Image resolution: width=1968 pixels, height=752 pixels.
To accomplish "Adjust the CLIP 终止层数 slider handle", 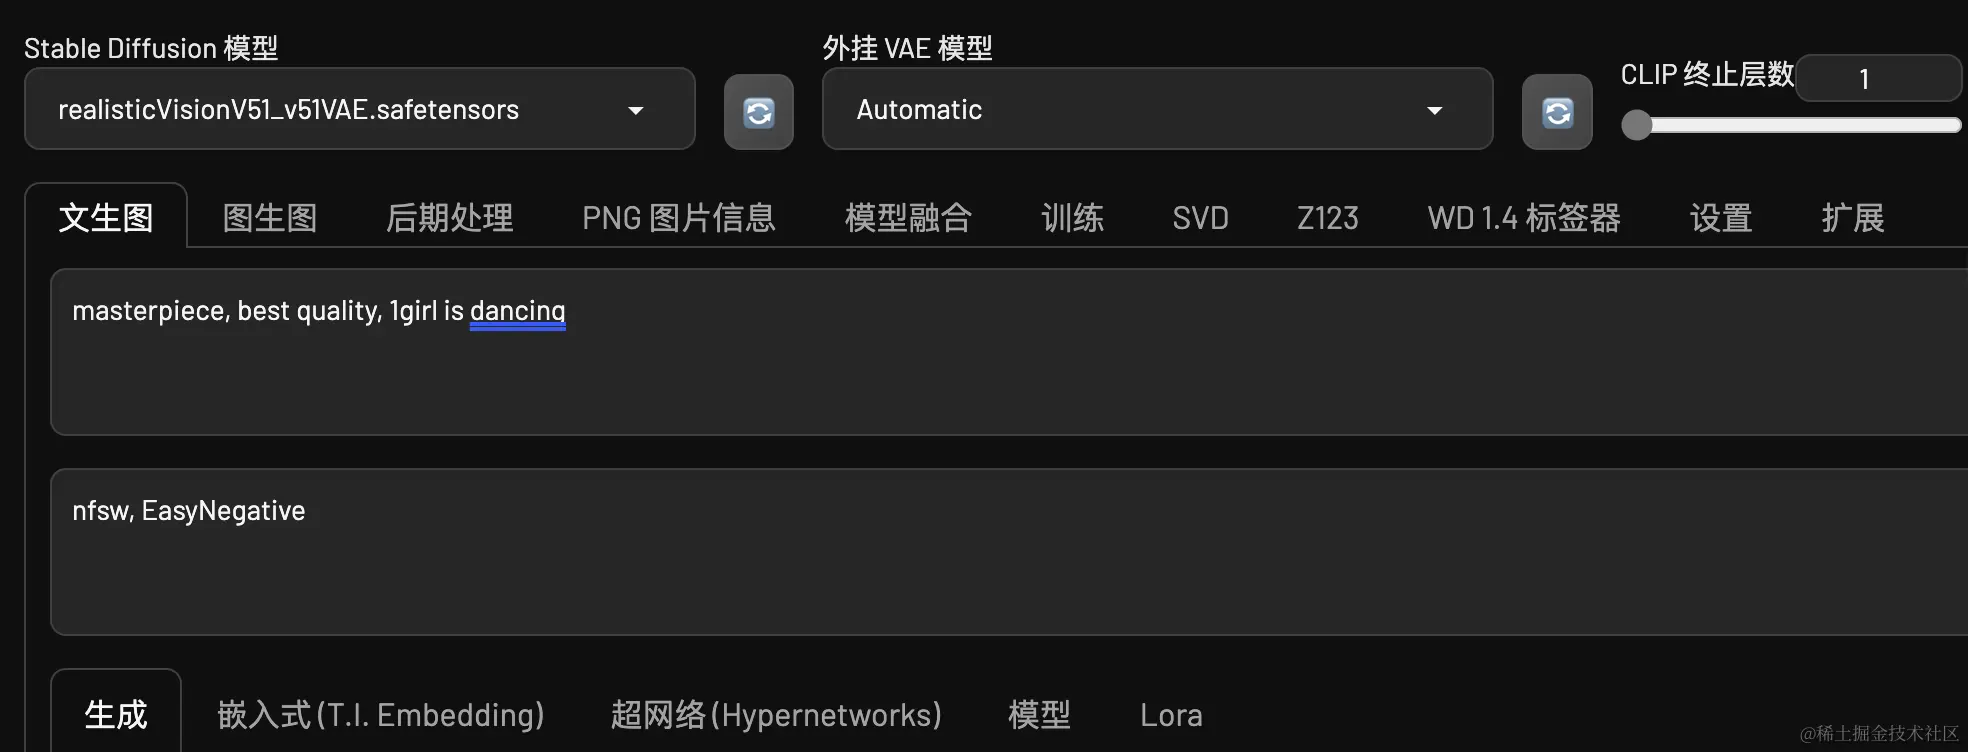I will pos(1636,125).
